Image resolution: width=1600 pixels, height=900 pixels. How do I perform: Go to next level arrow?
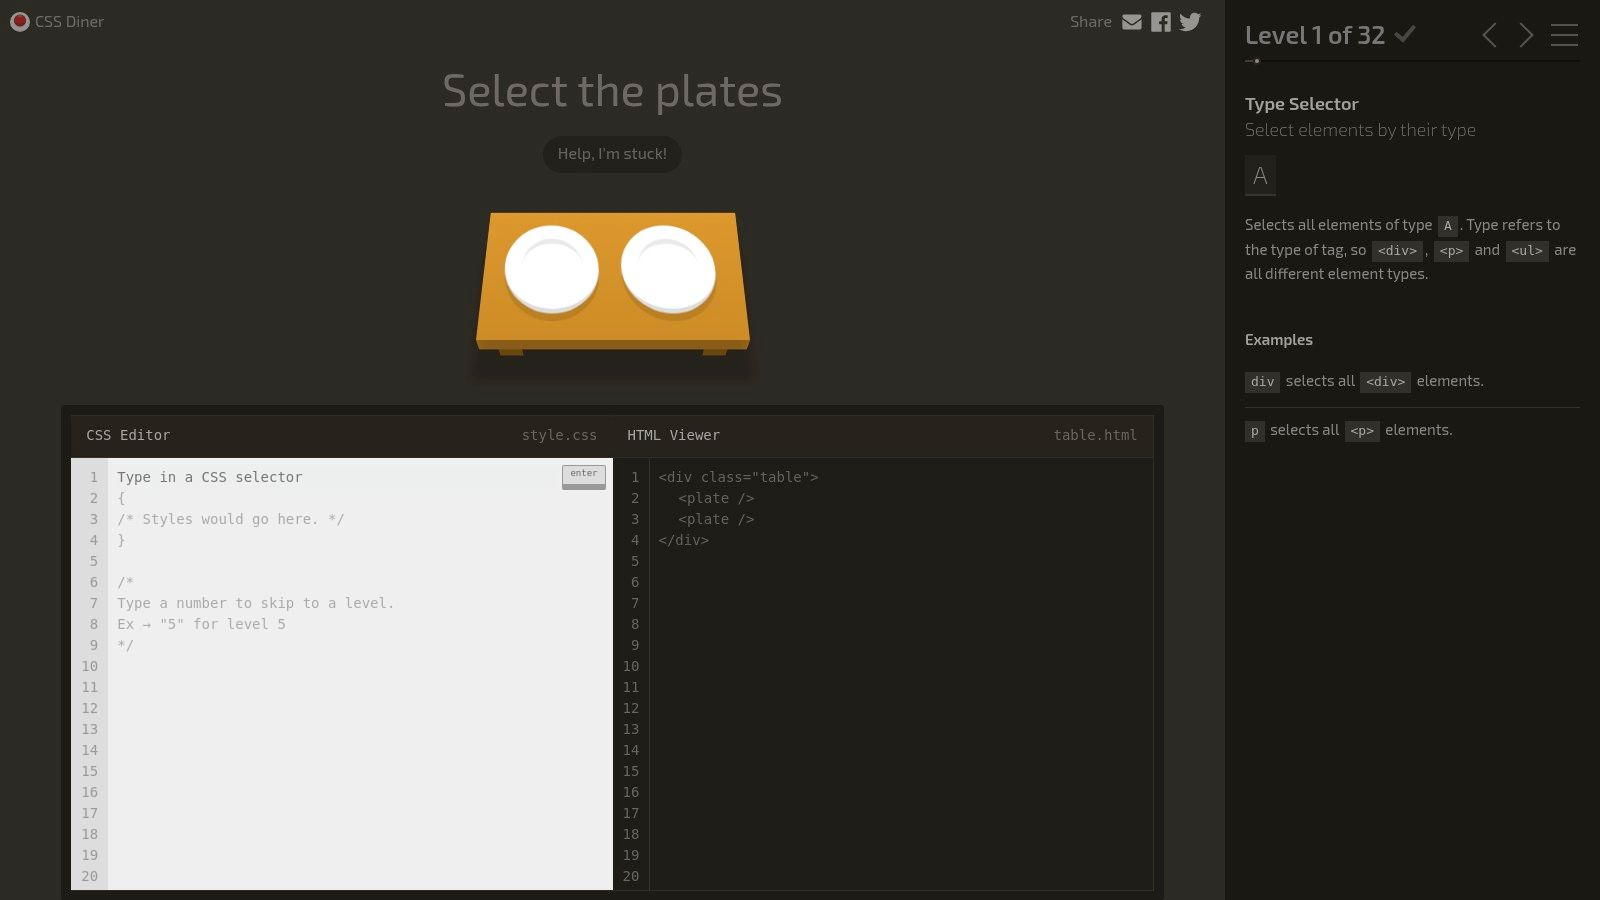coord(1526,35)
